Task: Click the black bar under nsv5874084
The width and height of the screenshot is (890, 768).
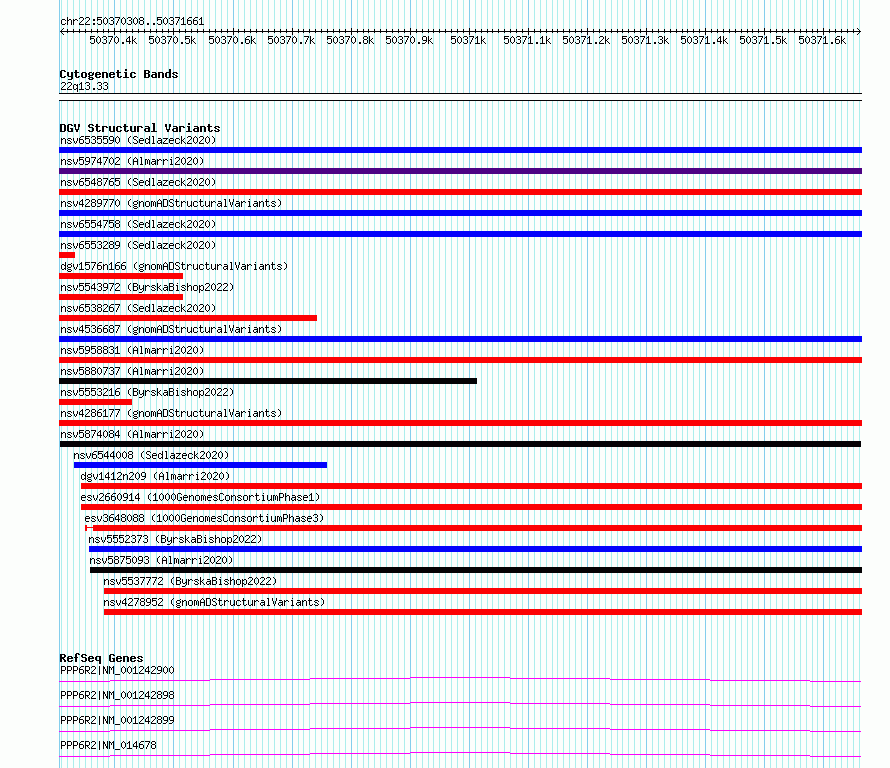Action: pyautogui.click(x=460, y=444)
